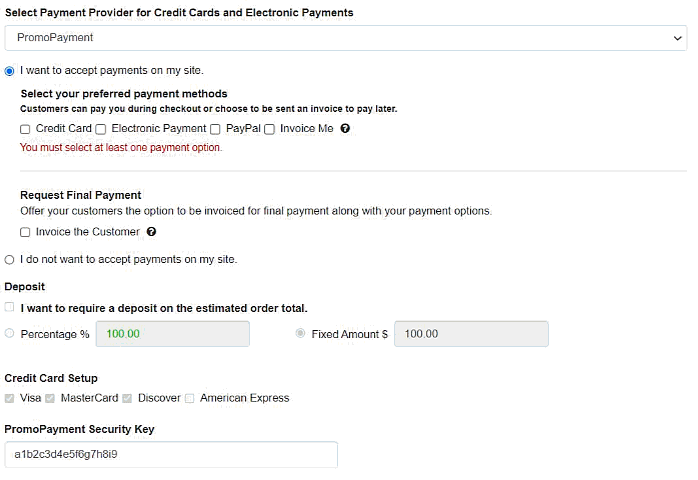Image resolution: width=698 pixels, height=480 pixels.
Task: Click the dropdown chevron arrow
Action: tap(678, 38)
